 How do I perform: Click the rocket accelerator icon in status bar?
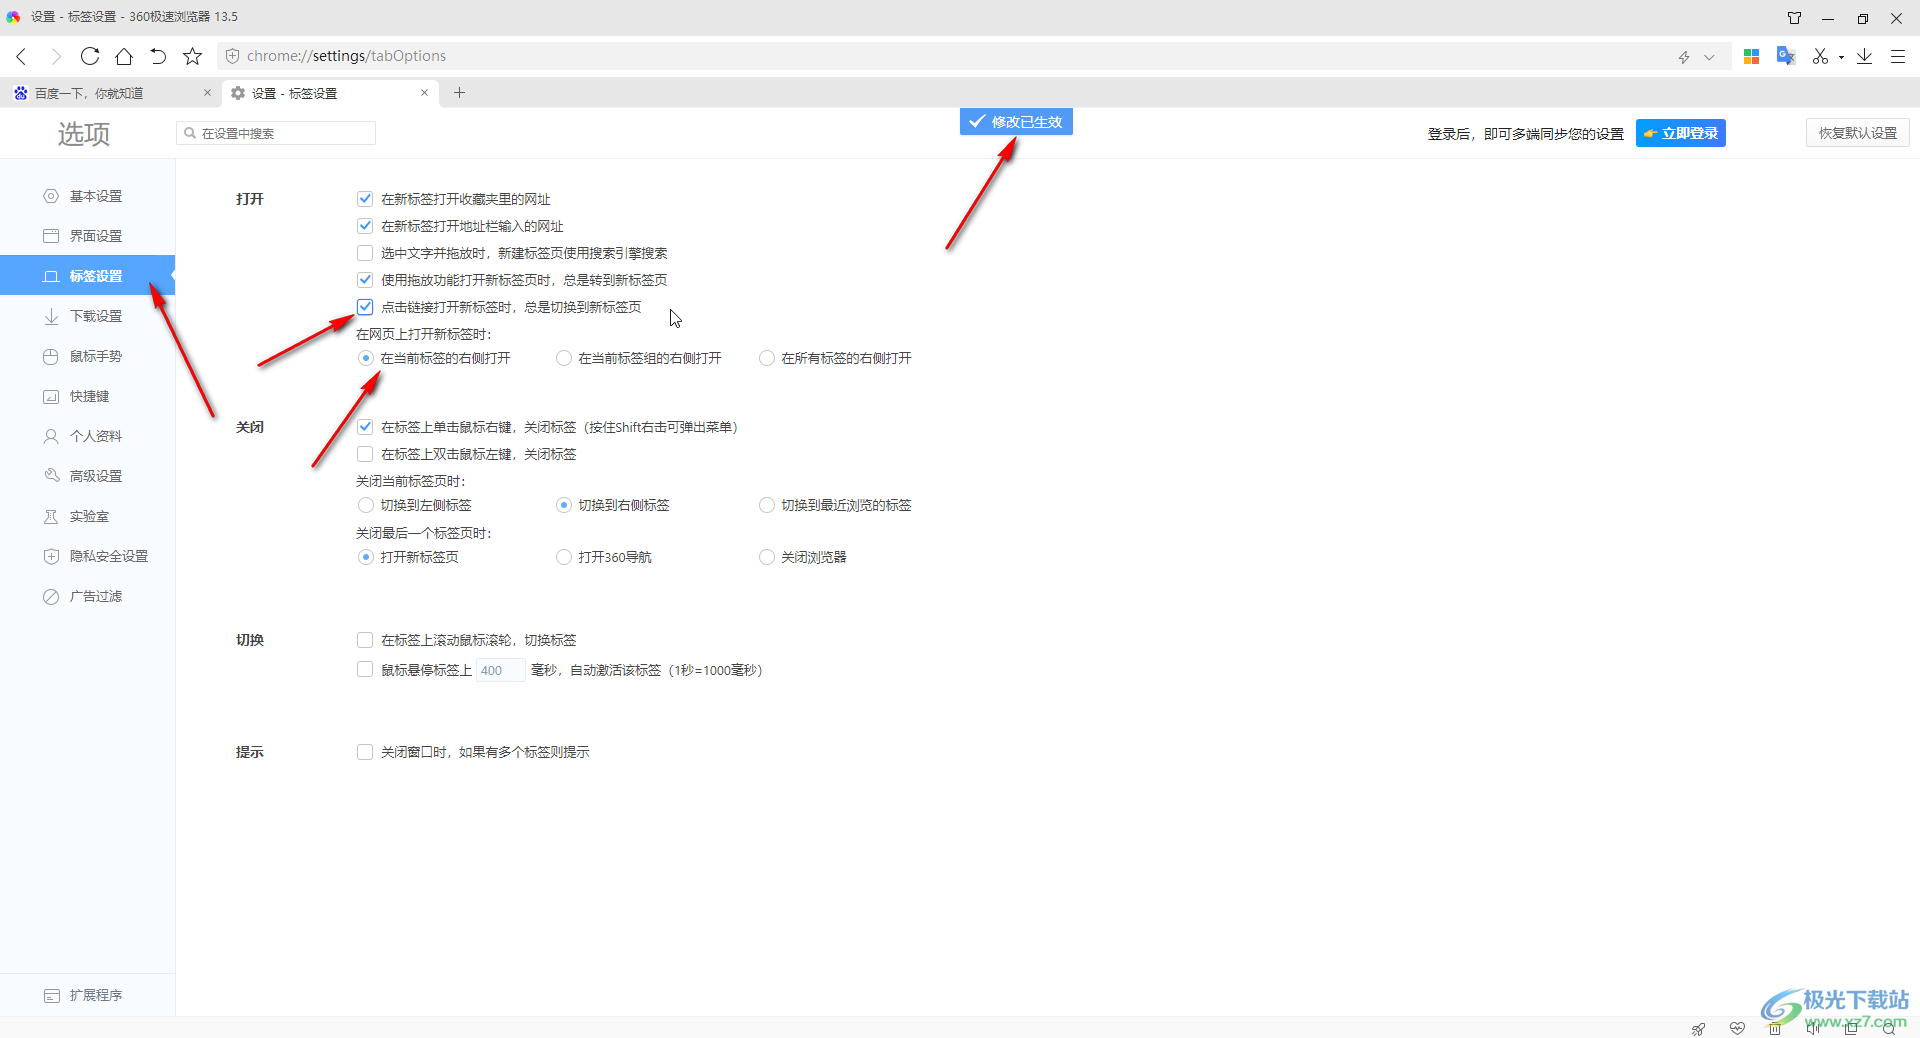[1698, 1028]
